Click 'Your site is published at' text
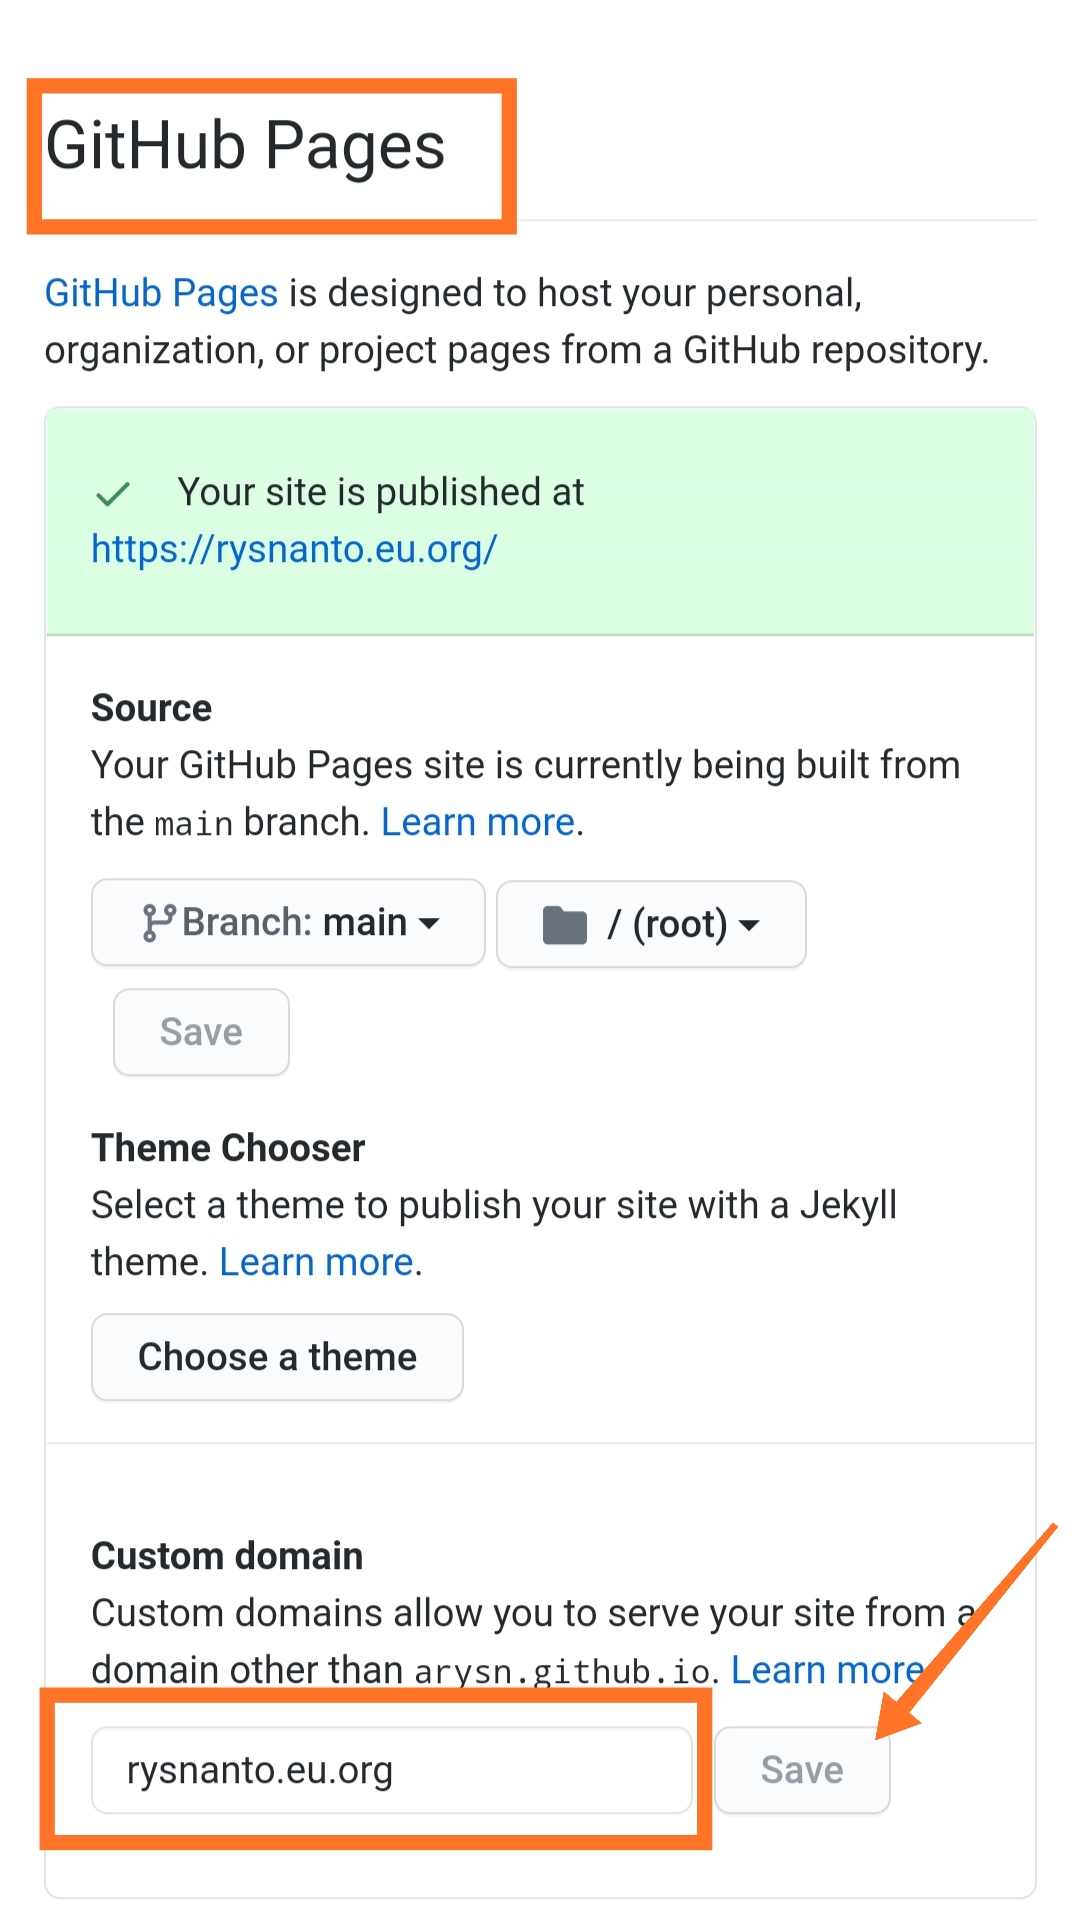The image size is (1080, 1923). pos(381,492)
